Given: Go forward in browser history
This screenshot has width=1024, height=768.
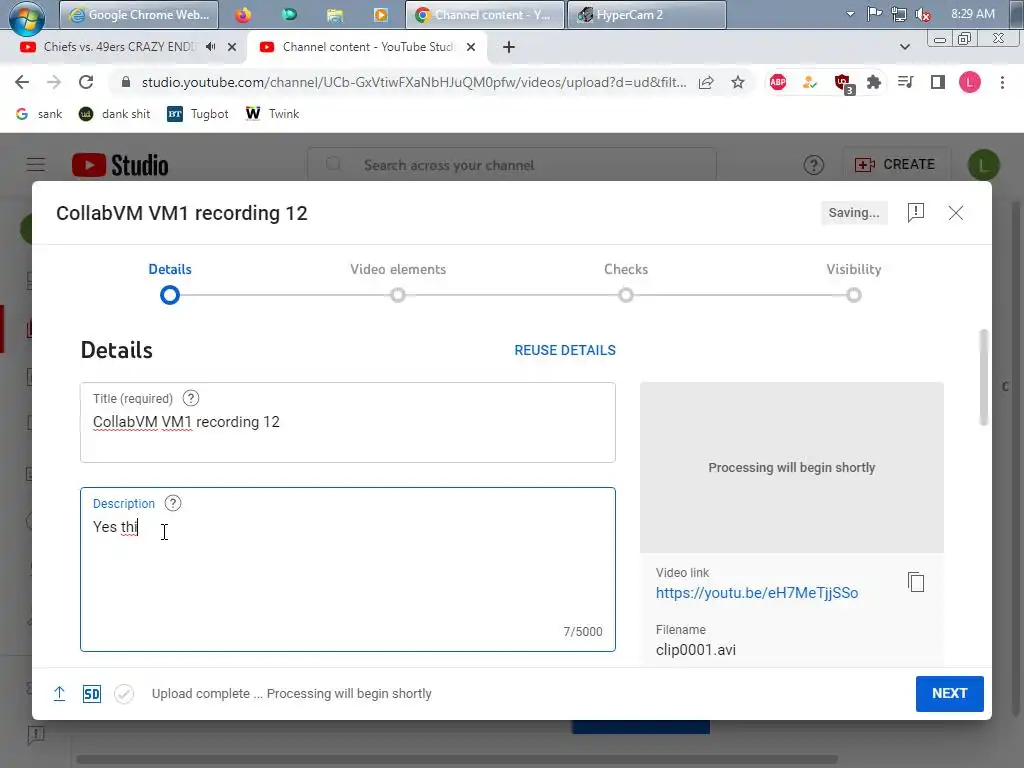Looking at the screenshot, I should (54, 82).
